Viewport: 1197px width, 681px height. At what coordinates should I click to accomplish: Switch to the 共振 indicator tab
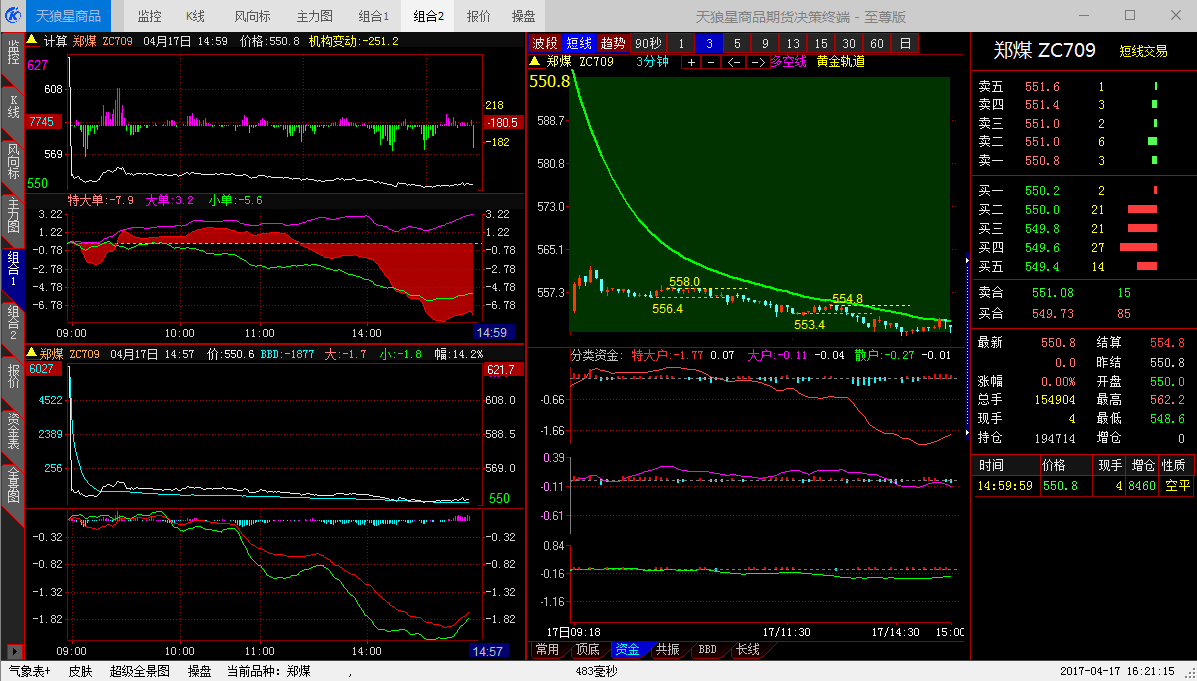pos(667,650)
